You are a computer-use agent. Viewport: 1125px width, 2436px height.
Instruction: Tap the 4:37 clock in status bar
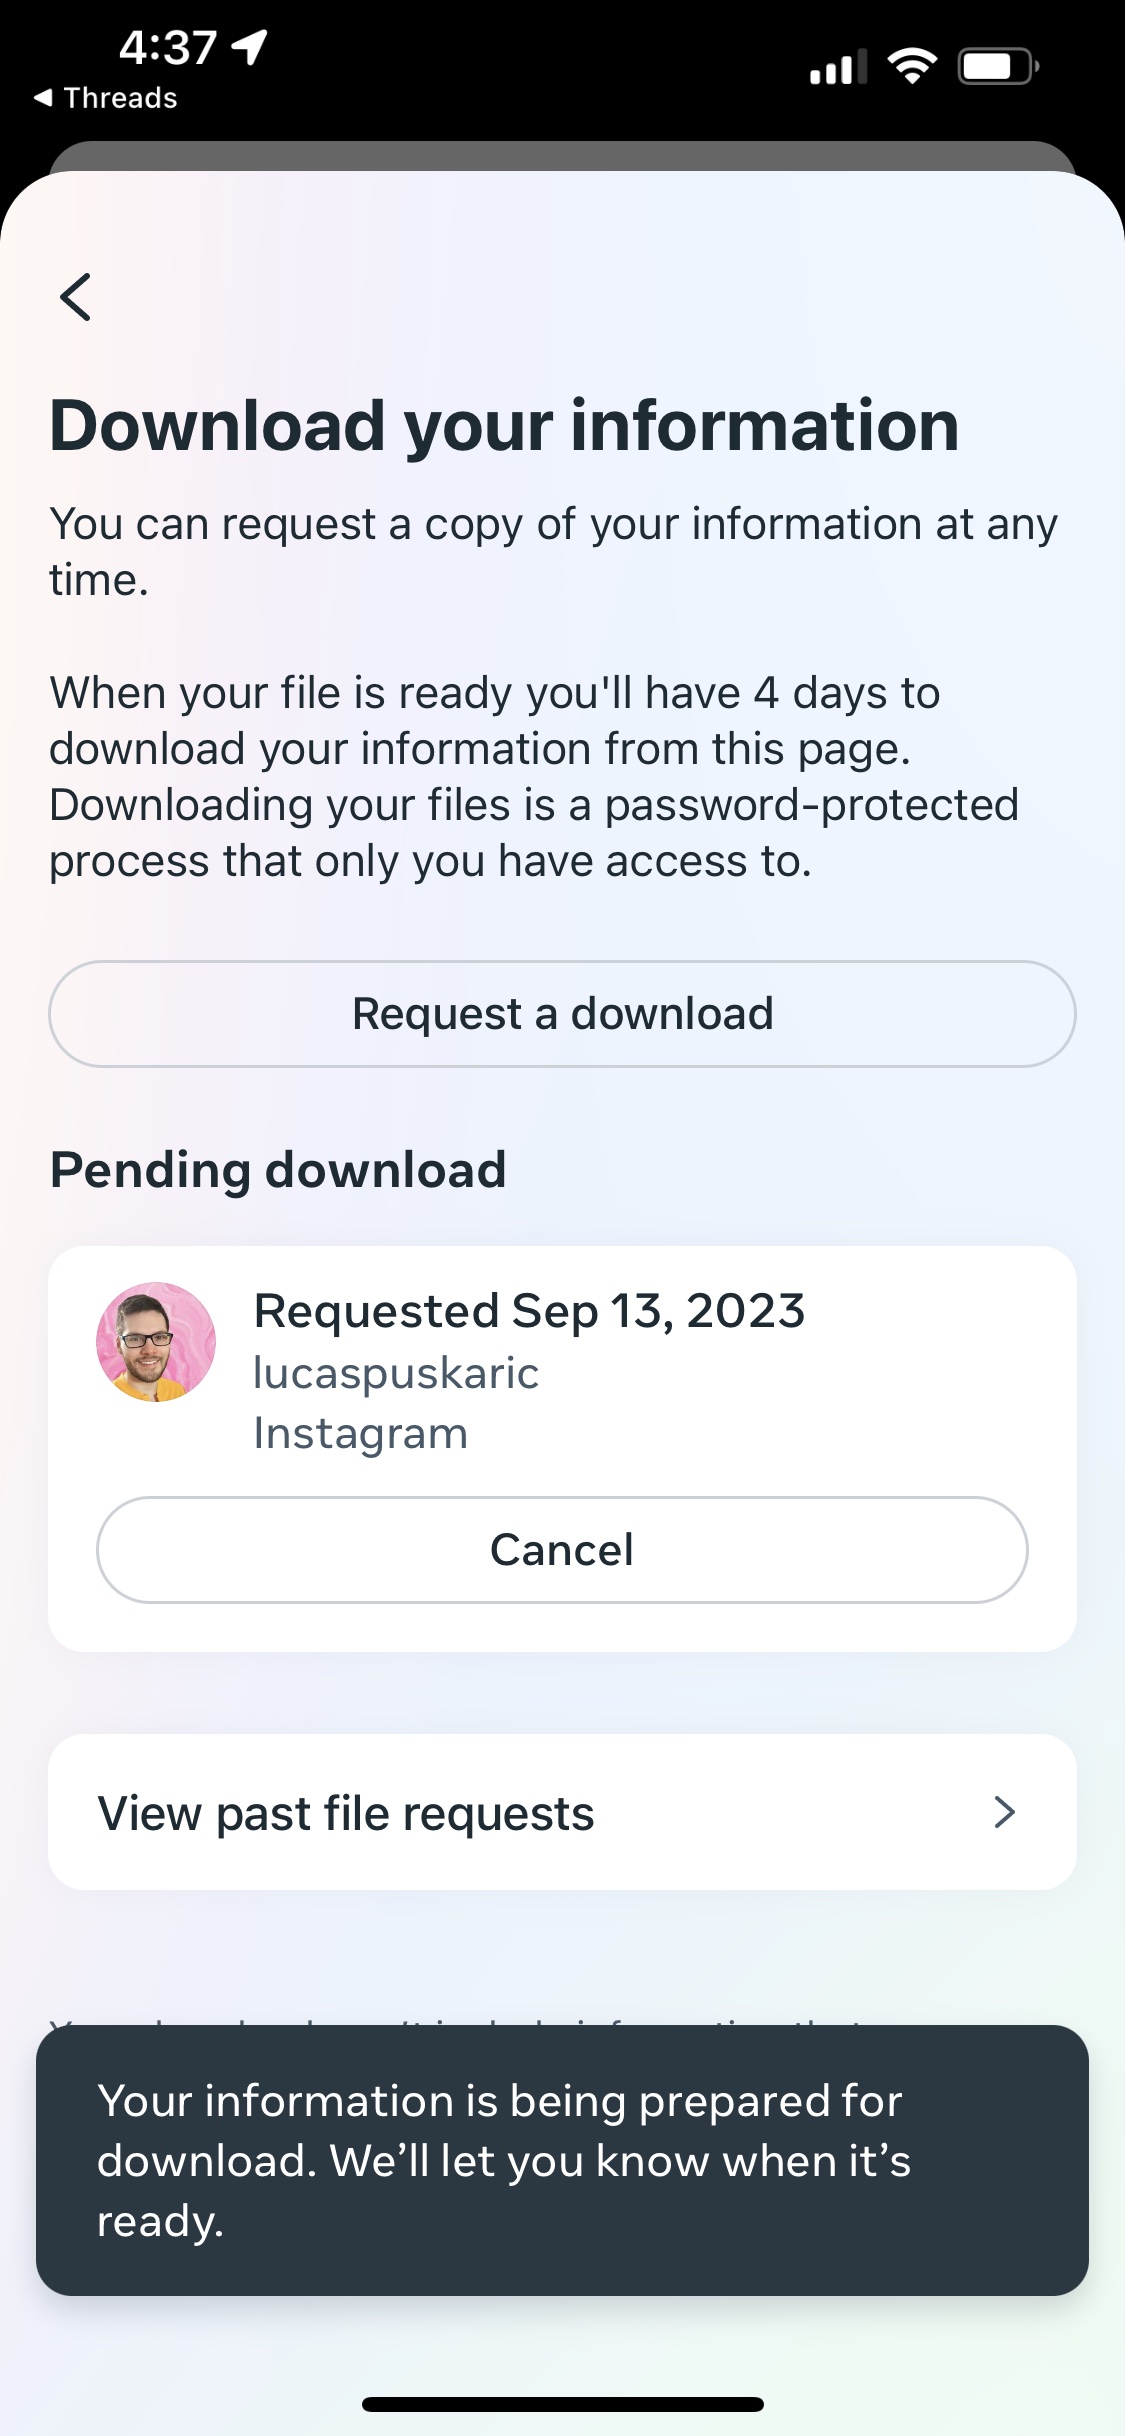168,47
